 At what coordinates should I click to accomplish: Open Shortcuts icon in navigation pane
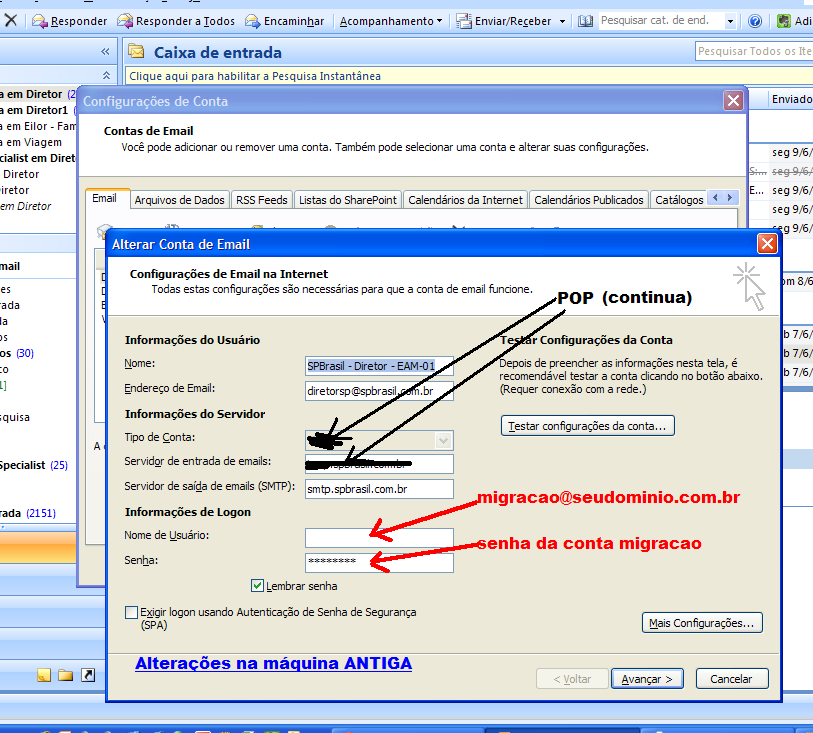[x=88, y=675]
